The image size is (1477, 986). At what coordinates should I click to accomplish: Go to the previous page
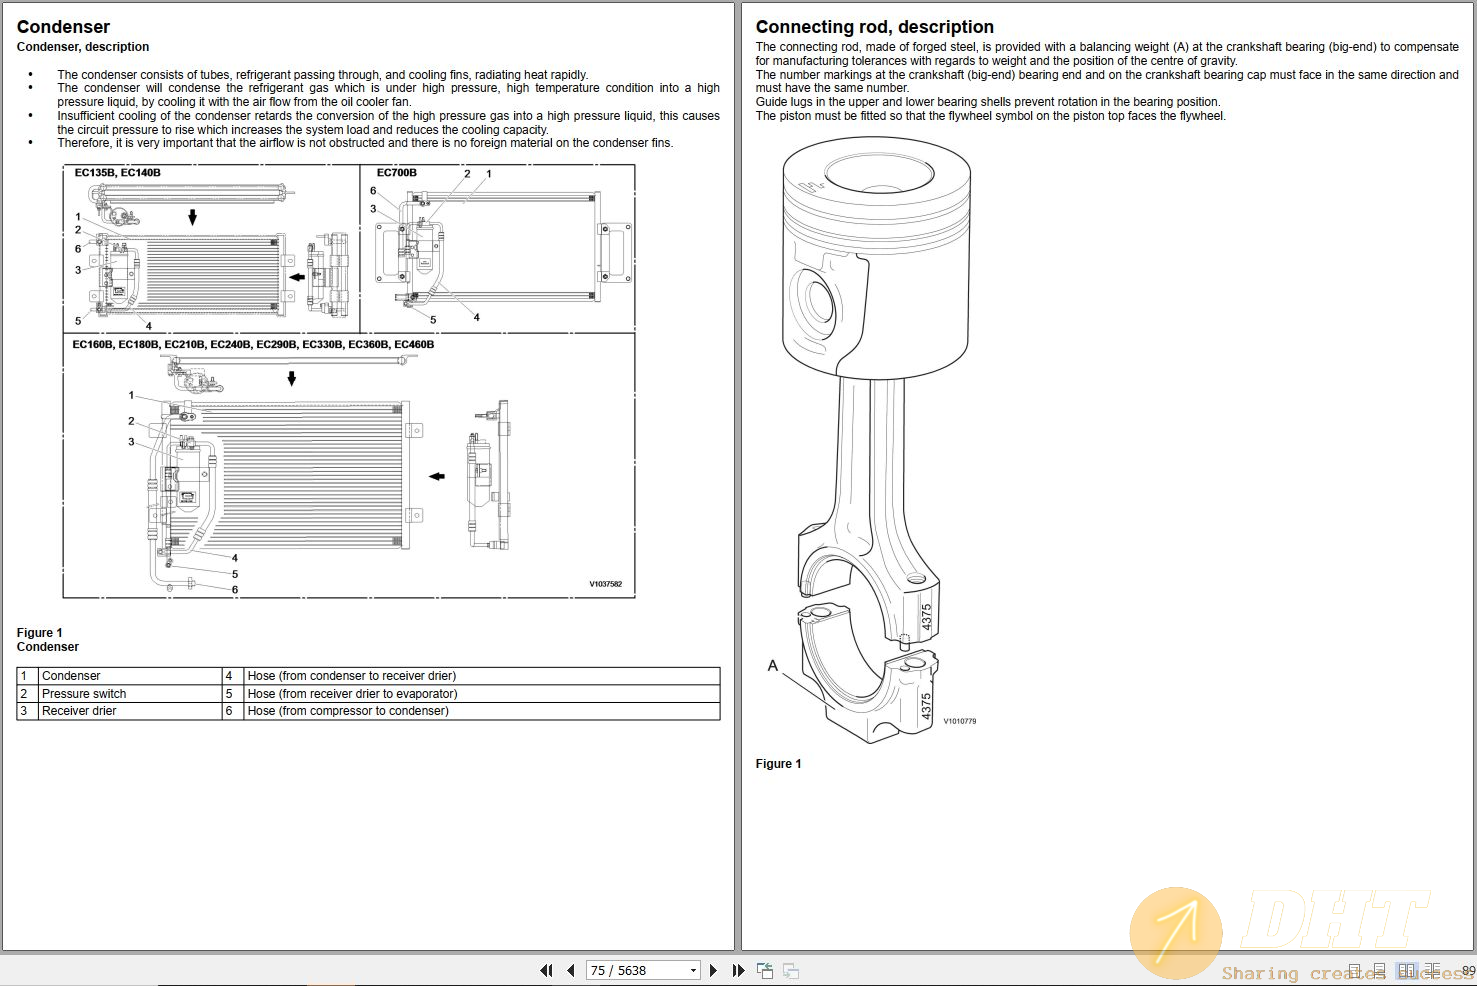coord(570,970)
